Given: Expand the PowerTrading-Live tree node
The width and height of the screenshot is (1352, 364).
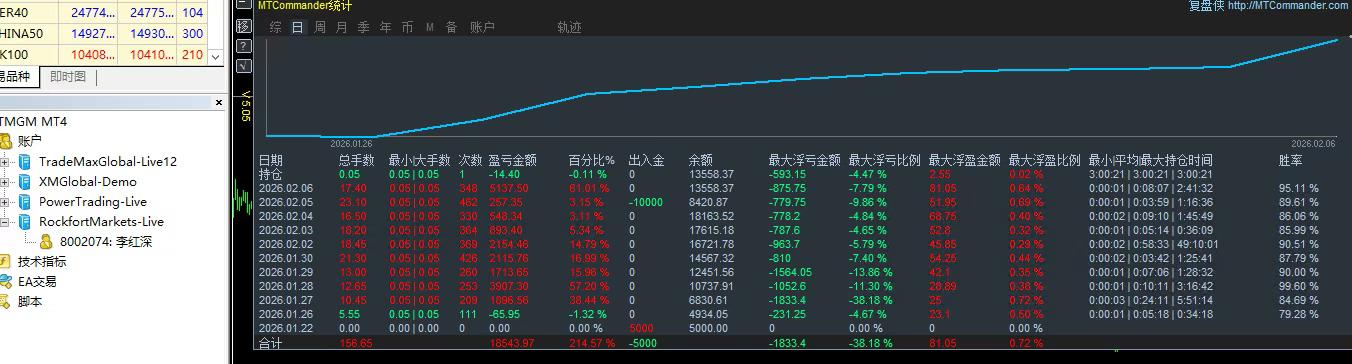Looking at the screenshot, I should coord(5,202).
